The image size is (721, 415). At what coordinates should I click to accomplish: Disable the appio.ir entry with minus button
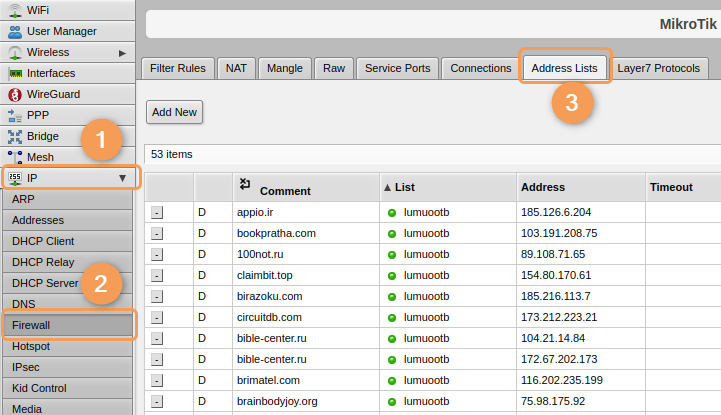point(157,212)
